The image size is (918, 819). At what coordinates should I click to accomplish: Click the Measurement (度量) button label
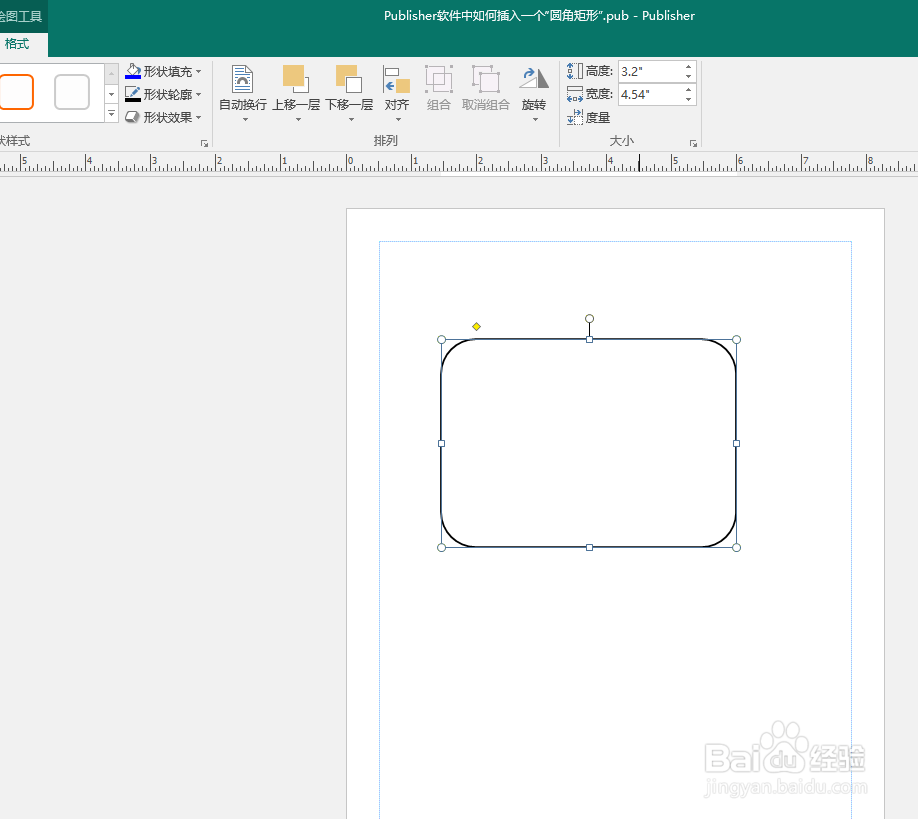pyautogui.click(x=598, y=118)
